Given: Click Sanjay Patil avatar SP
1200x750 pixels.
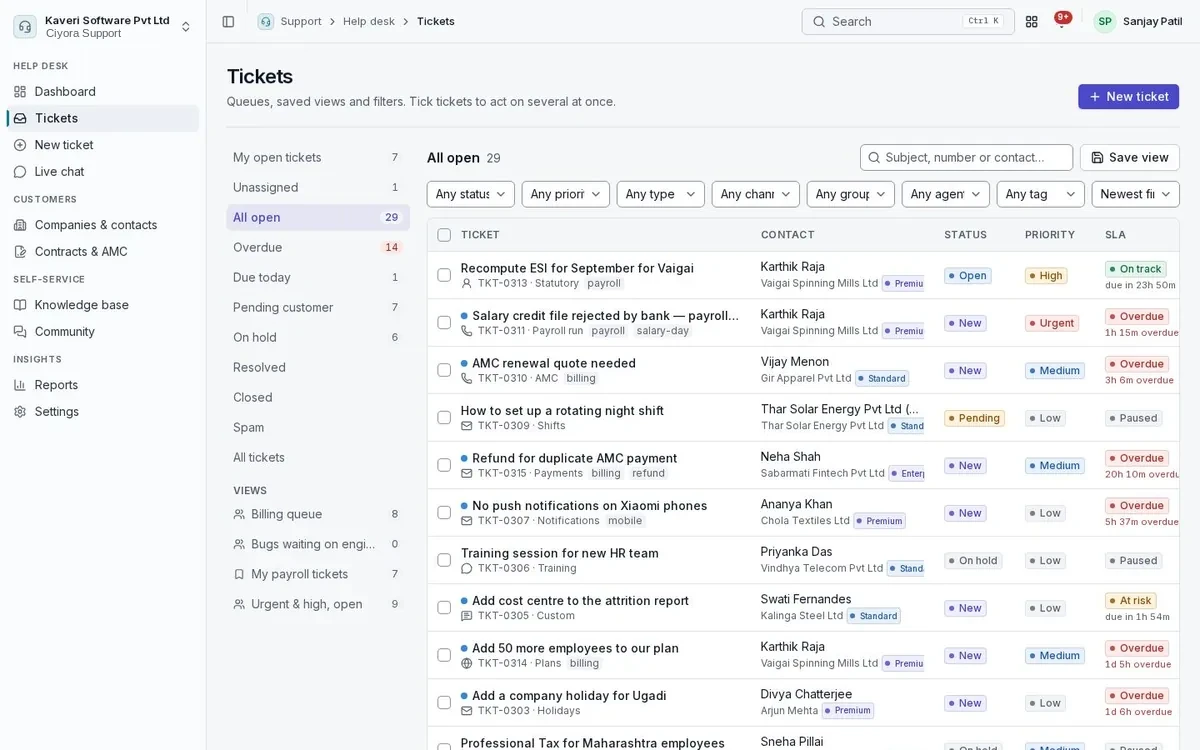Looking at the screenshot, I should point(1105,21).
